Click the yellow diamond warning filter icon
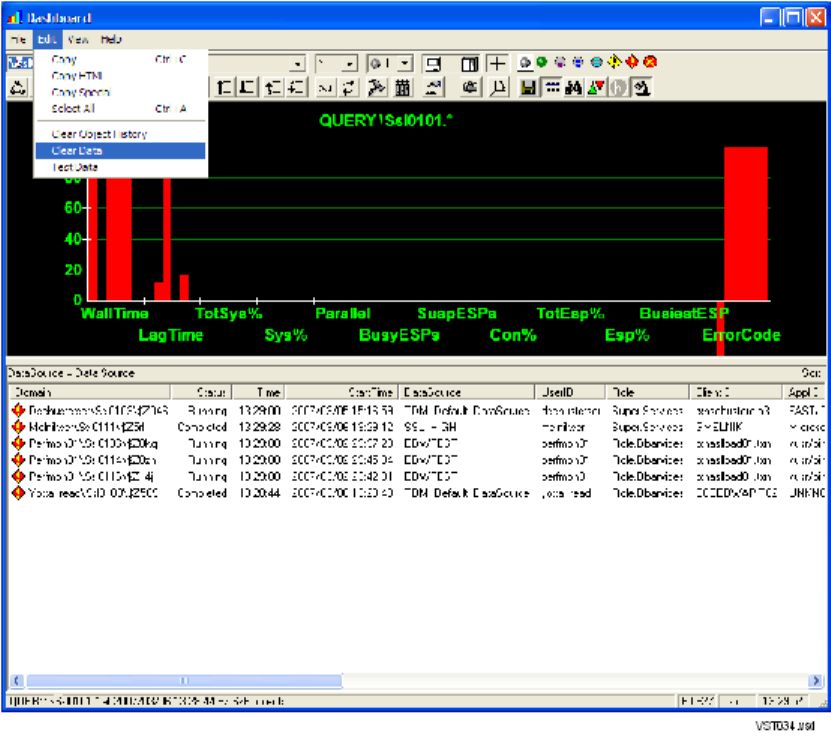Image resolution: width=831 pixels, height=738 pixels. coord(613,63)
